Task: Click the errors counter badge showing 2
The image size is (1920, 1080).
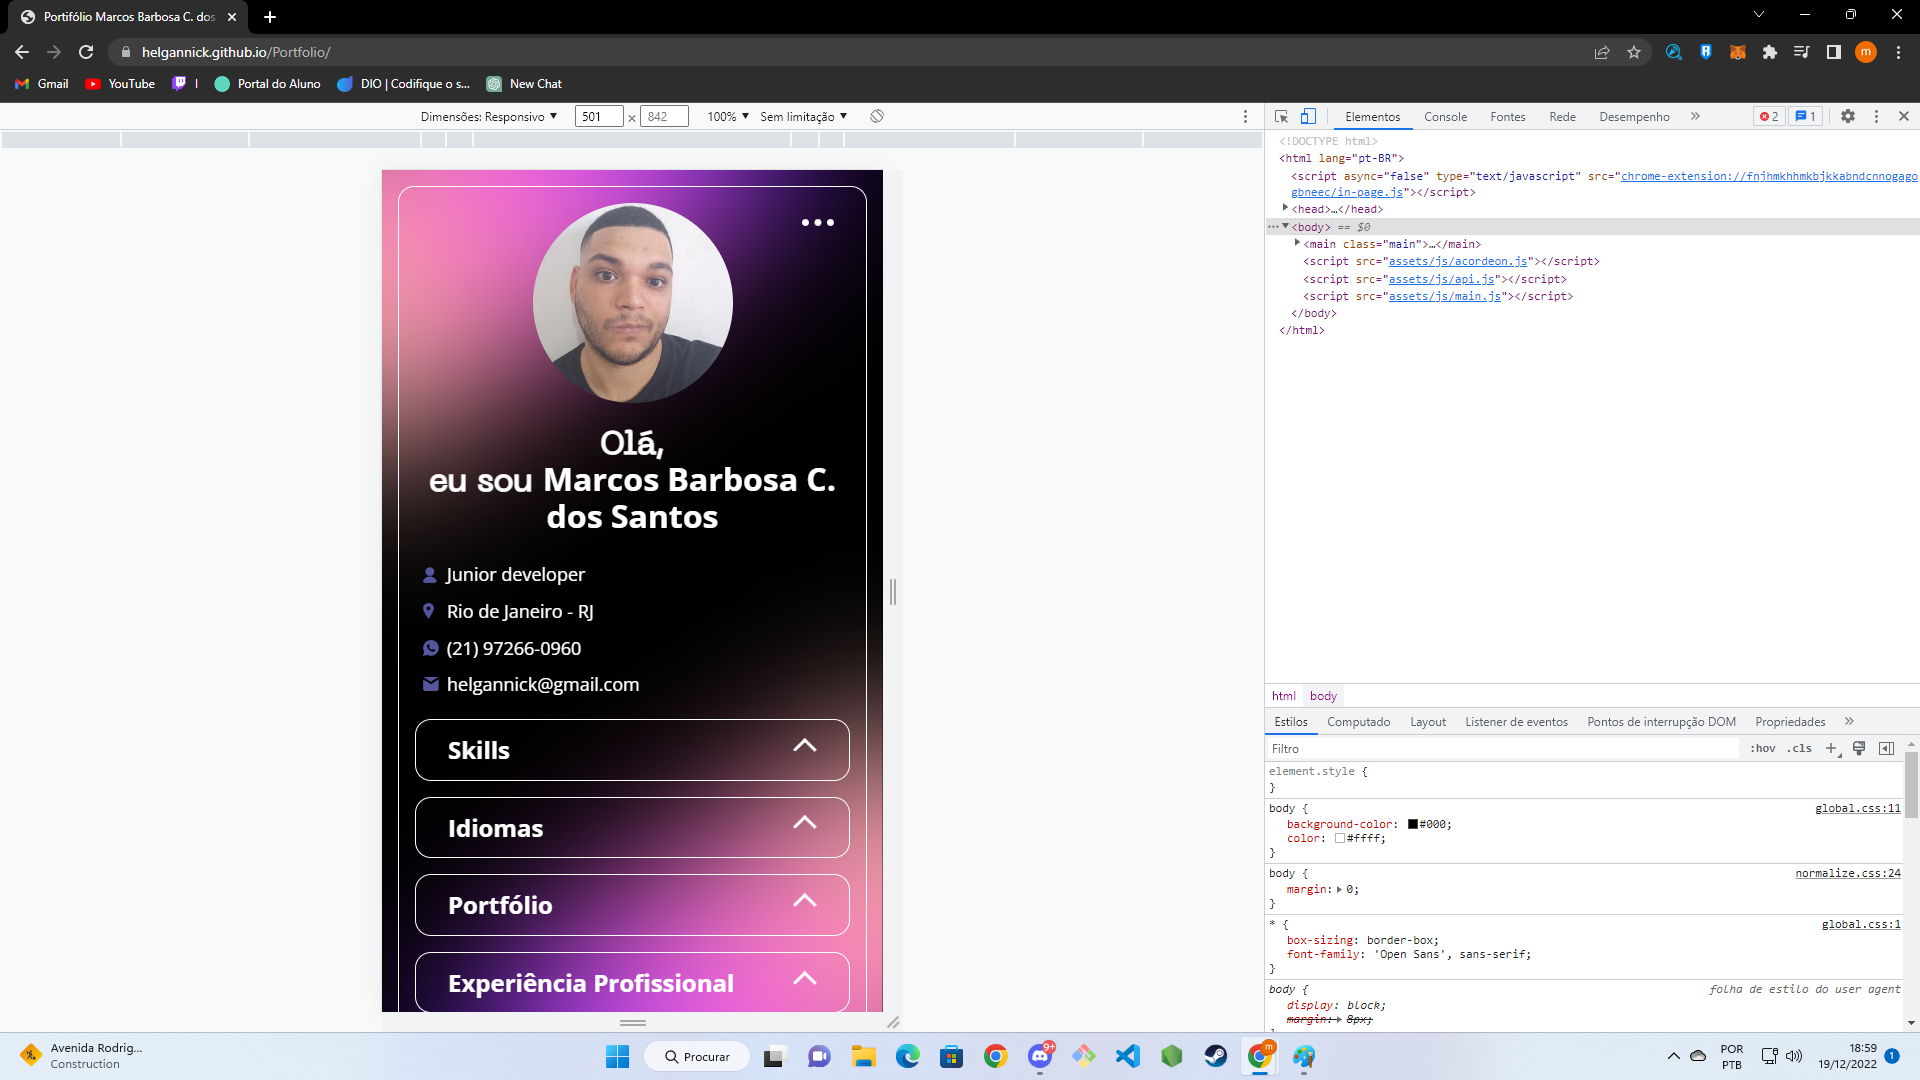Action: tap(1769, 117)
